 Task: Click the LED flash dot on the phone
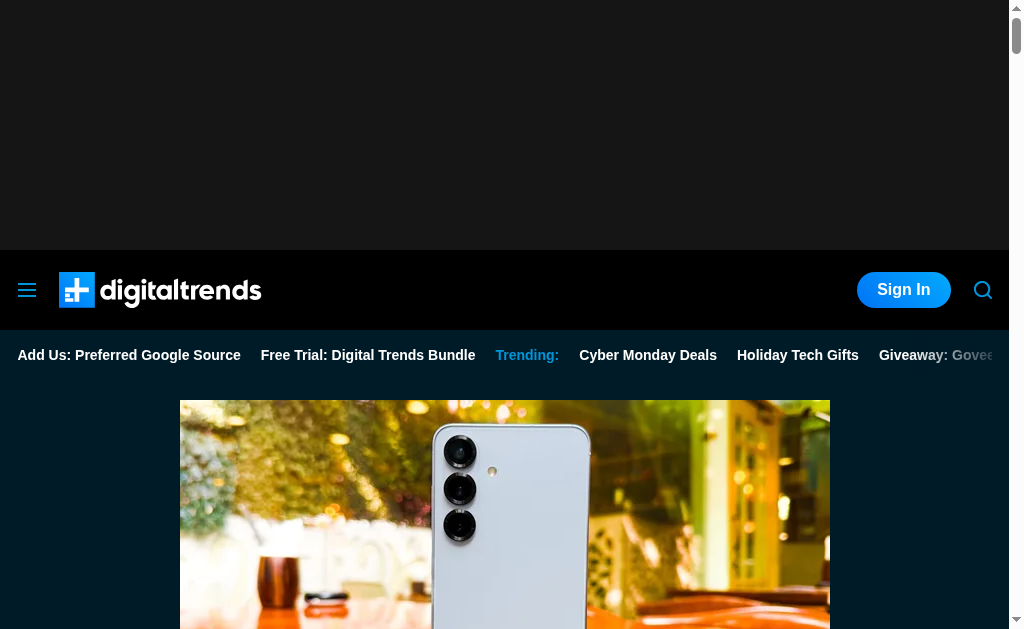[x=492, y=471]
